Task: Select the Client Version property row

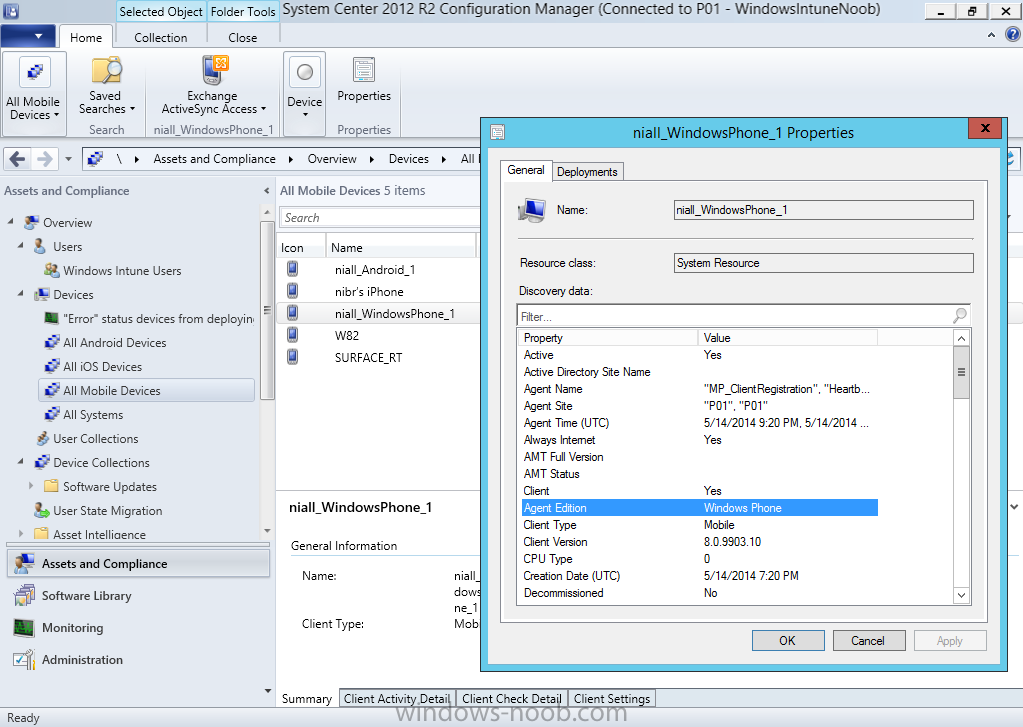Action: tap(699, 542)
